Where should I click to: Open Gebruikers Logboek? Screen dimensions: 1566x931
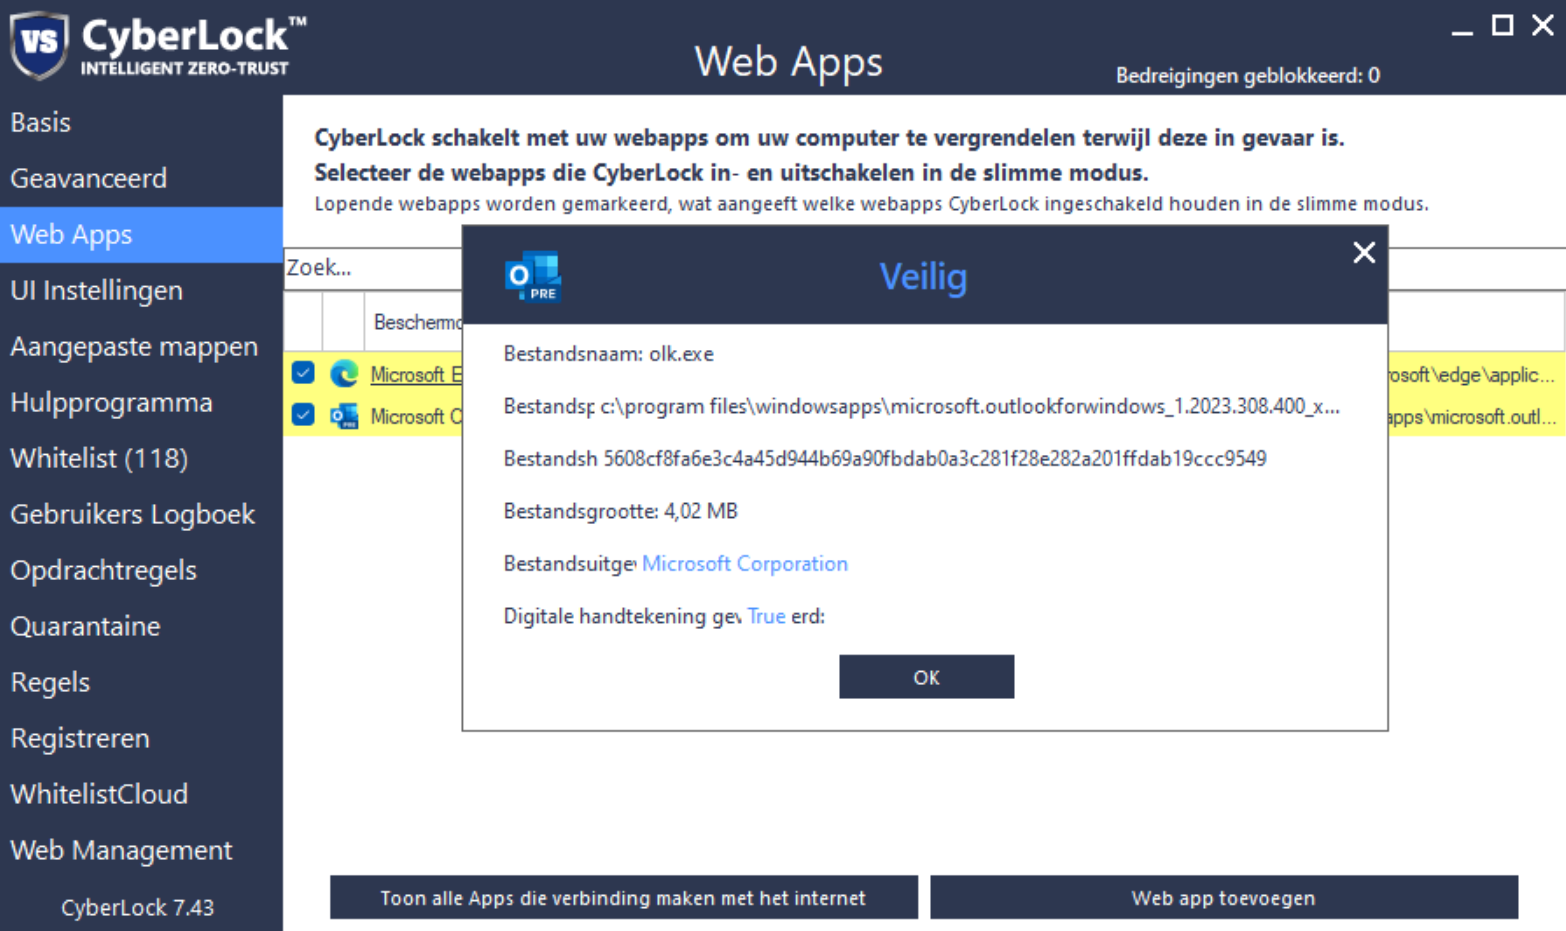[x=141, y=514]
